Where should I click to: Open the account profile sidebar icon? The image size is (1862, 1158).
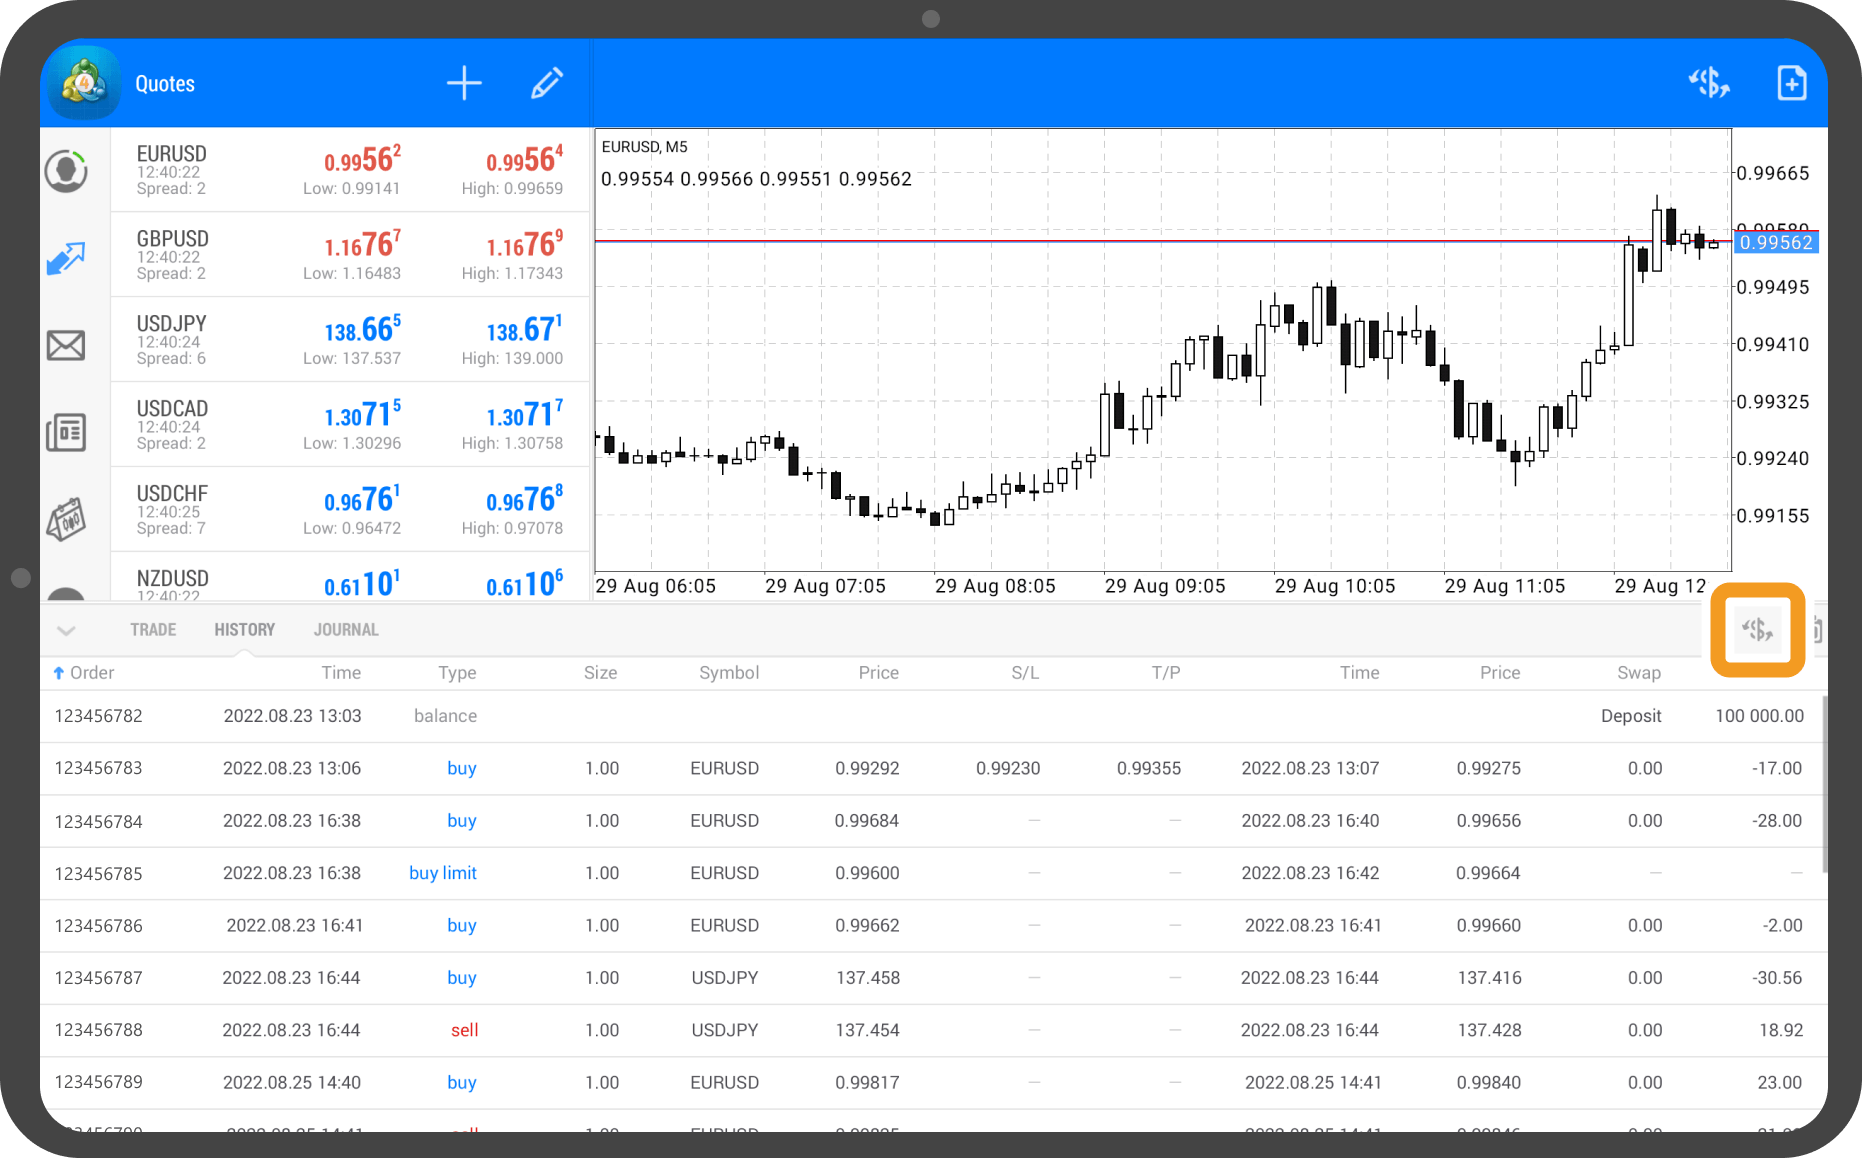(66, 171)
